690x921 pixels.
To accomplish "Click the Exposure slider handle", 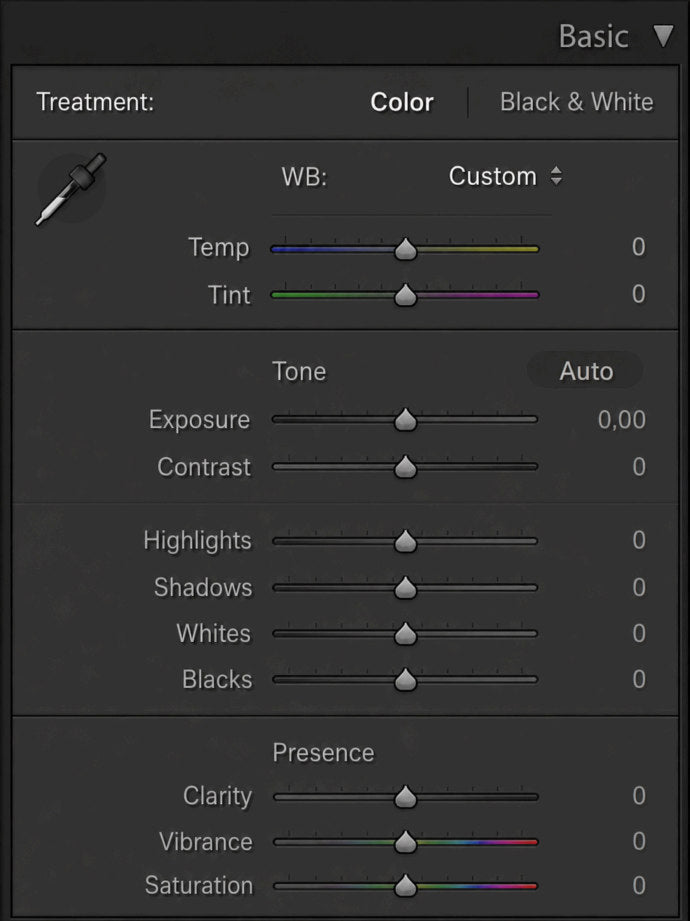I will pos(405,420).
